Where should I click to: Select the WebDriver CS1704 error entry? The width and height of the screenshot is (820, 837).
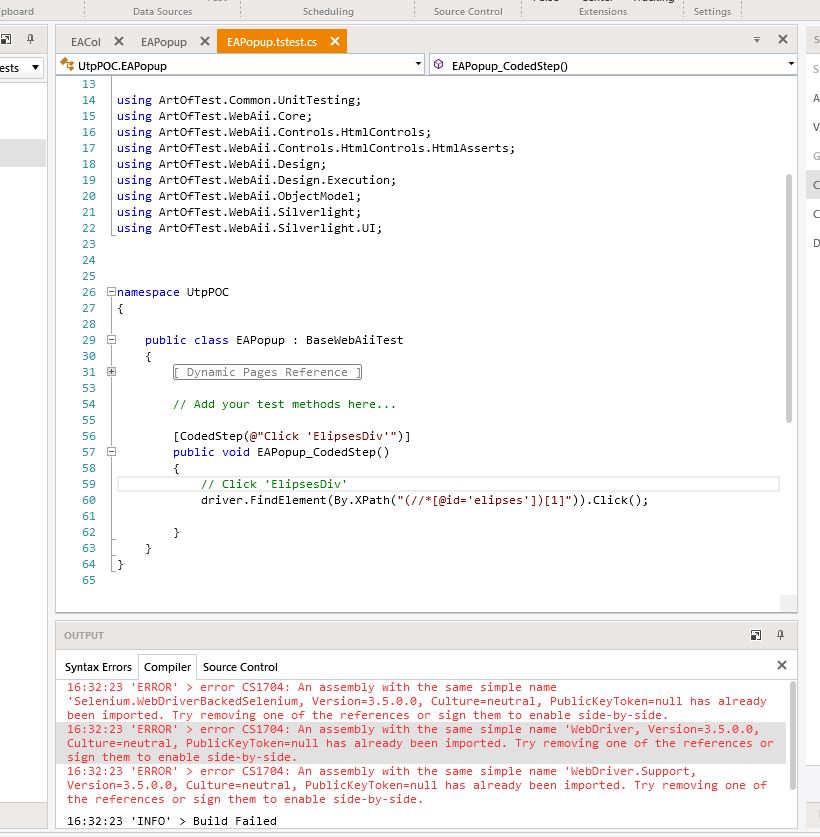[x=420, y=743]
